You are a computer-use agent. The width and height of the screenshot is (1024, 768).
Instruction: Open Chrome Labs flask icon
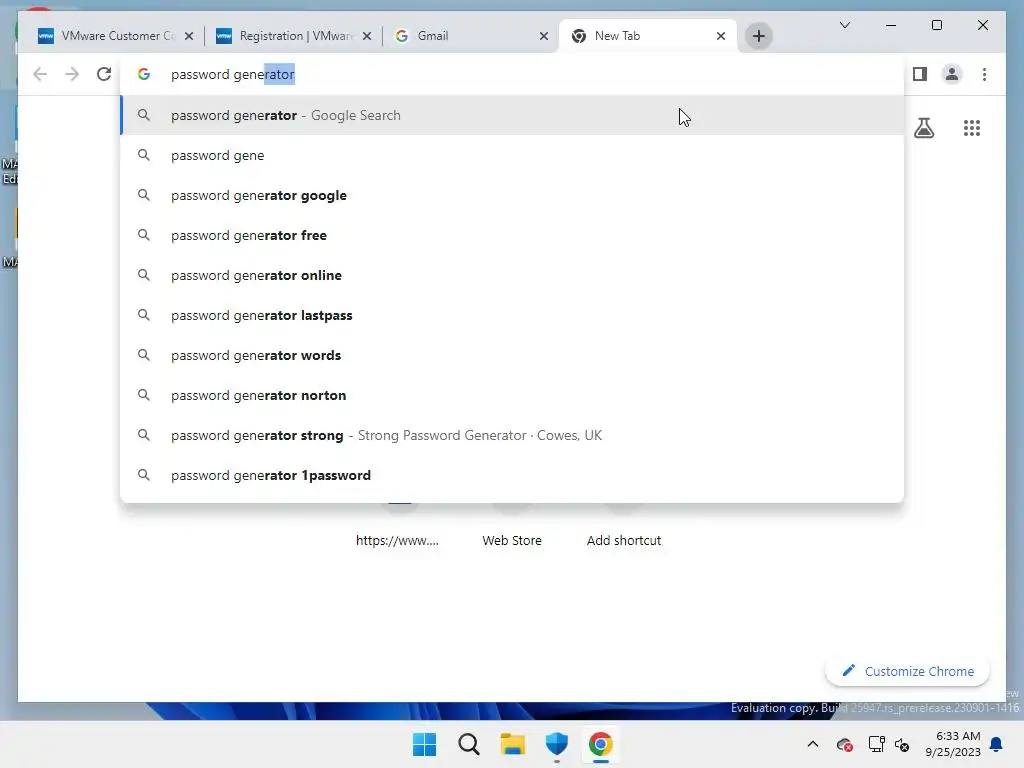923,128
